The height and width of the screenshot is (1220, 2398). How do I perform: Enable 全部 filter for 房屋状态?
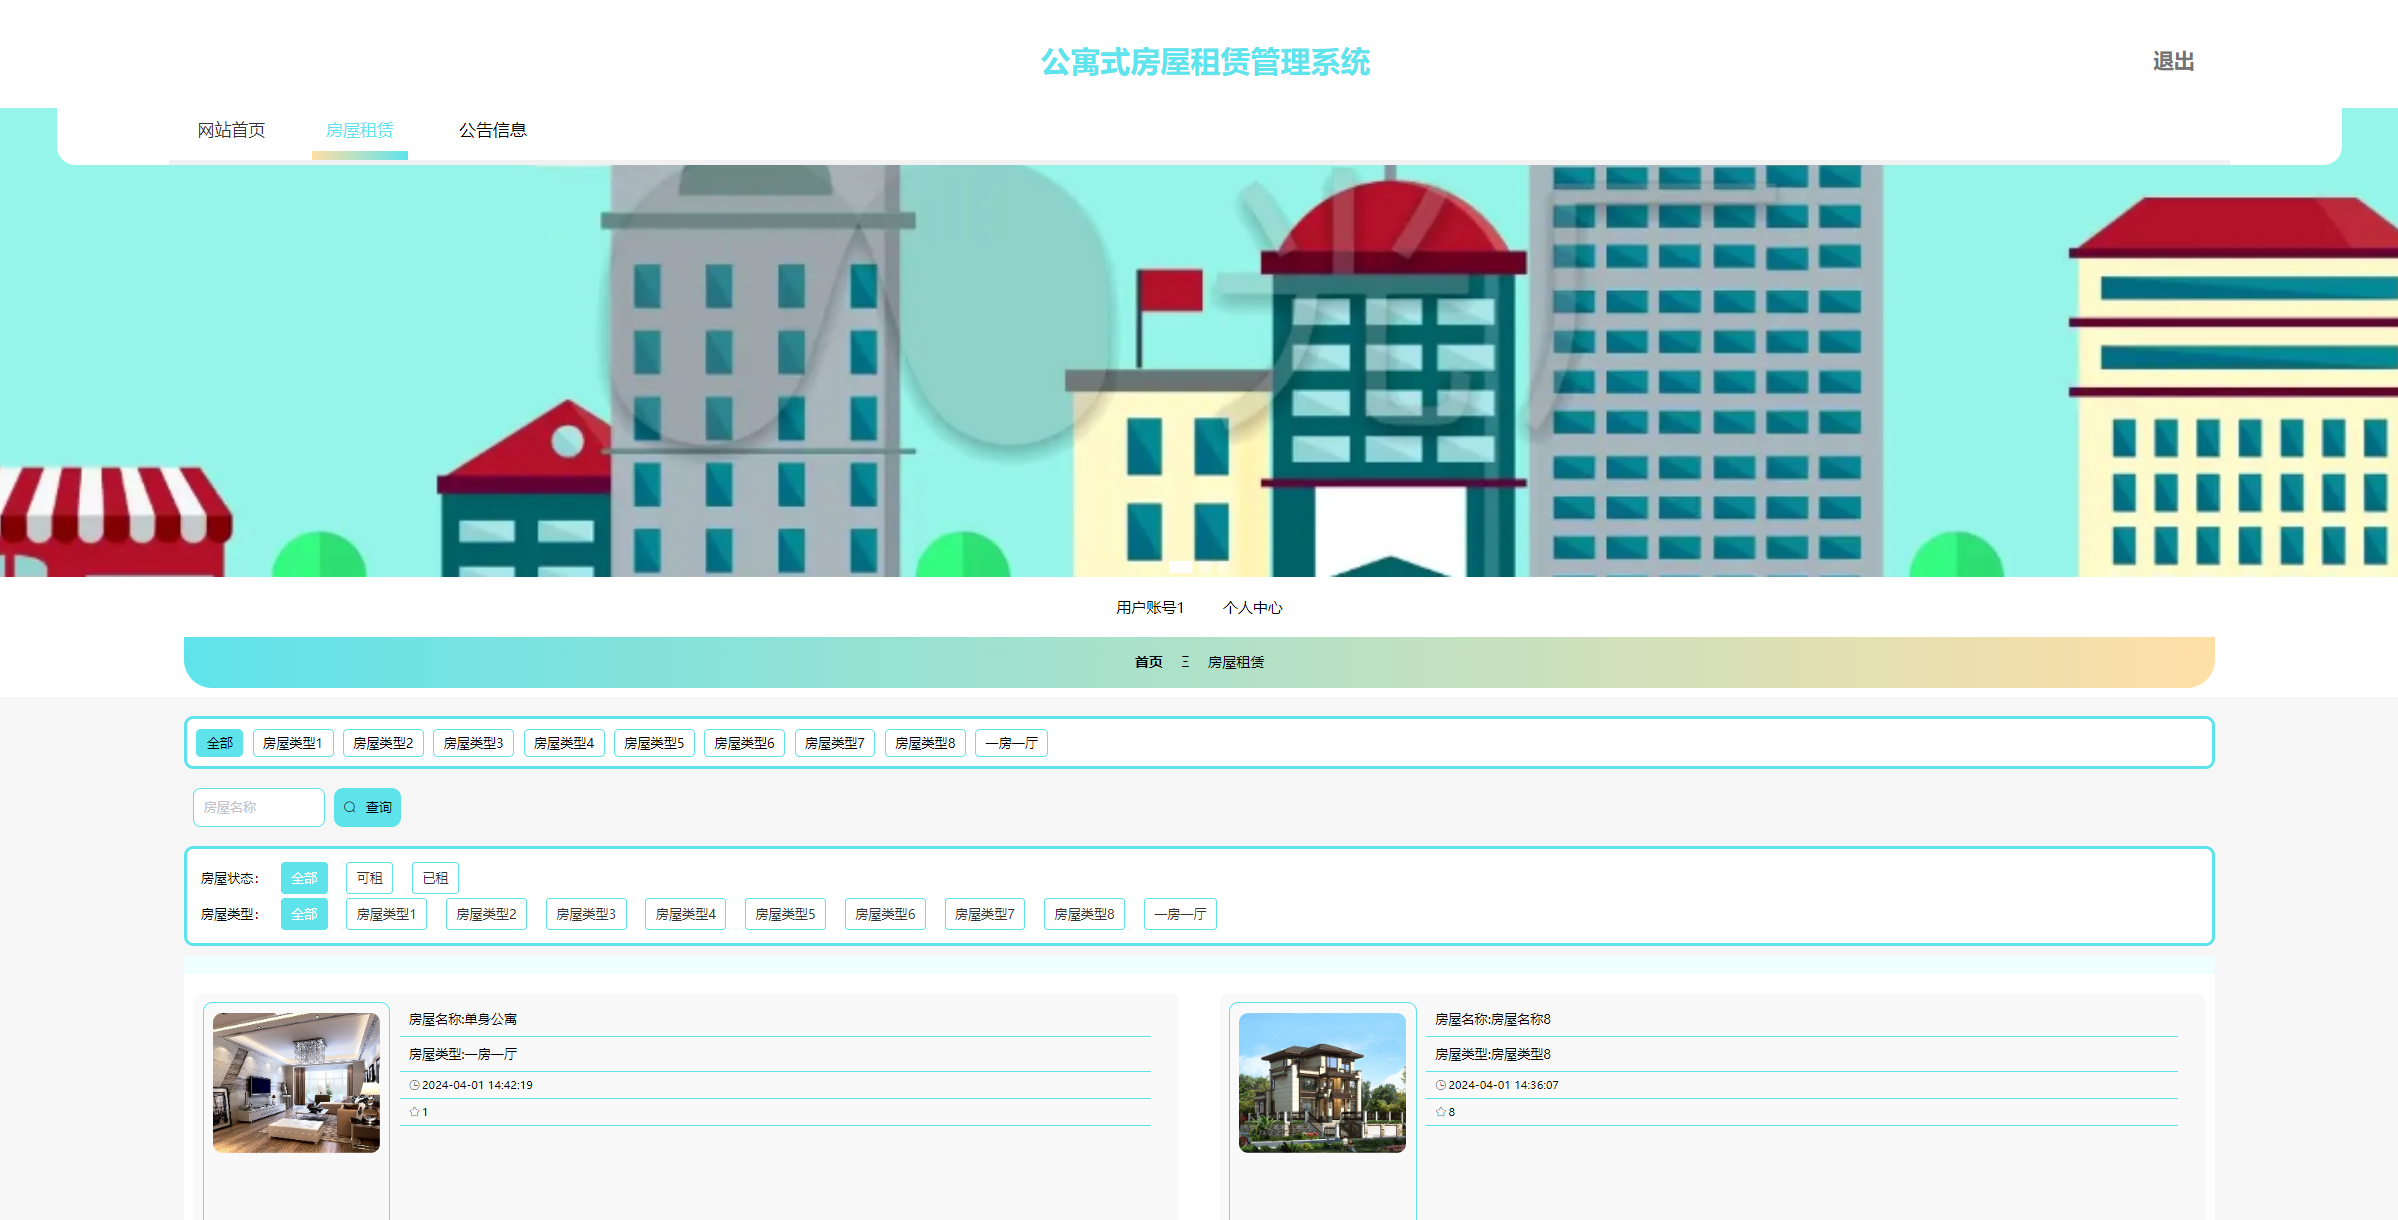click(304, 877)
